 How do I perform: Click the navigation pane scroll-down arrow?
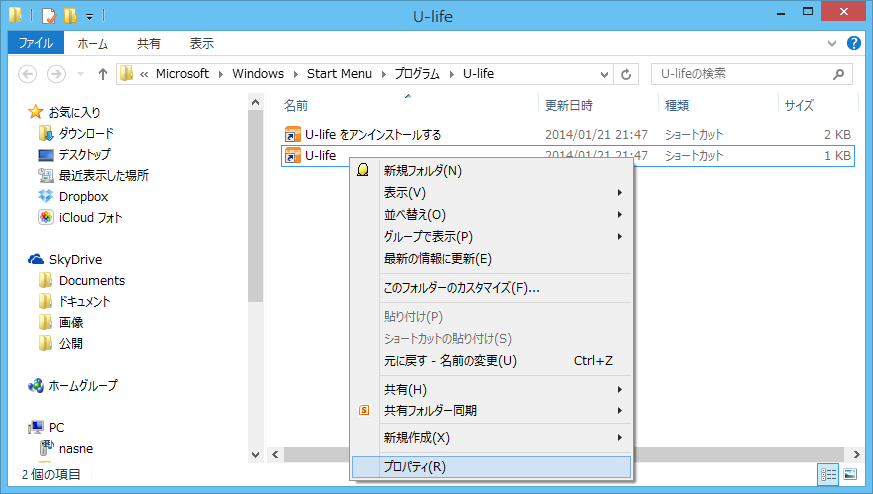pos(256,454)
